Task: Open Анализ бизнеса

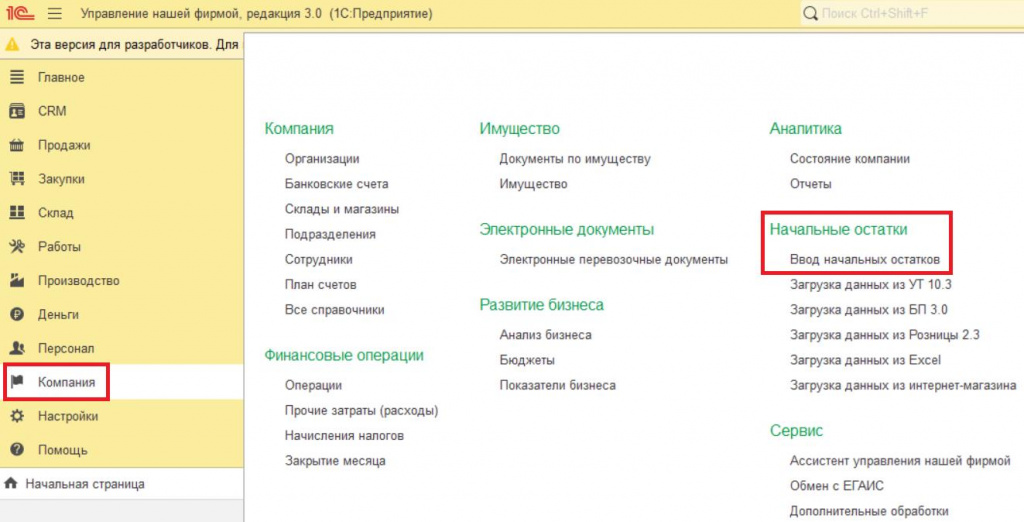Action: click(x=545, y=335)
